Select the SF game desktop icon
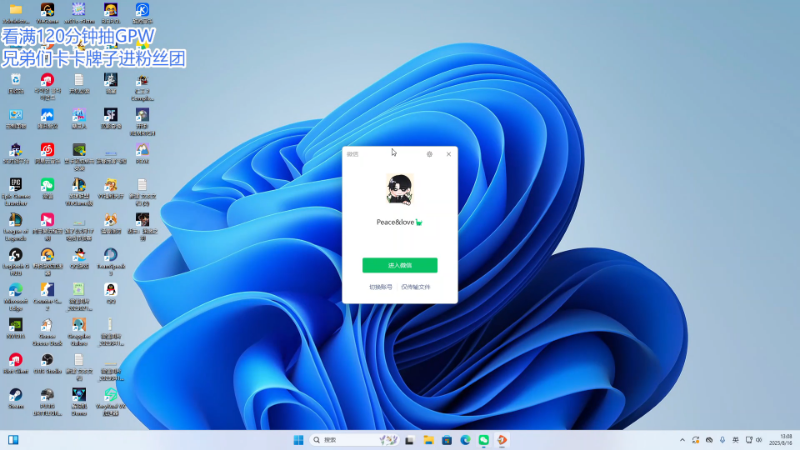800x450 pixels. point(111,118)
